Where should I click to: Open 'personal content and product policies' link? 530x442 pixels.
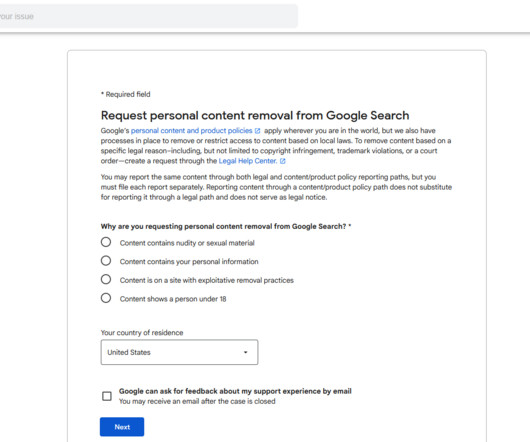point(192,131)
